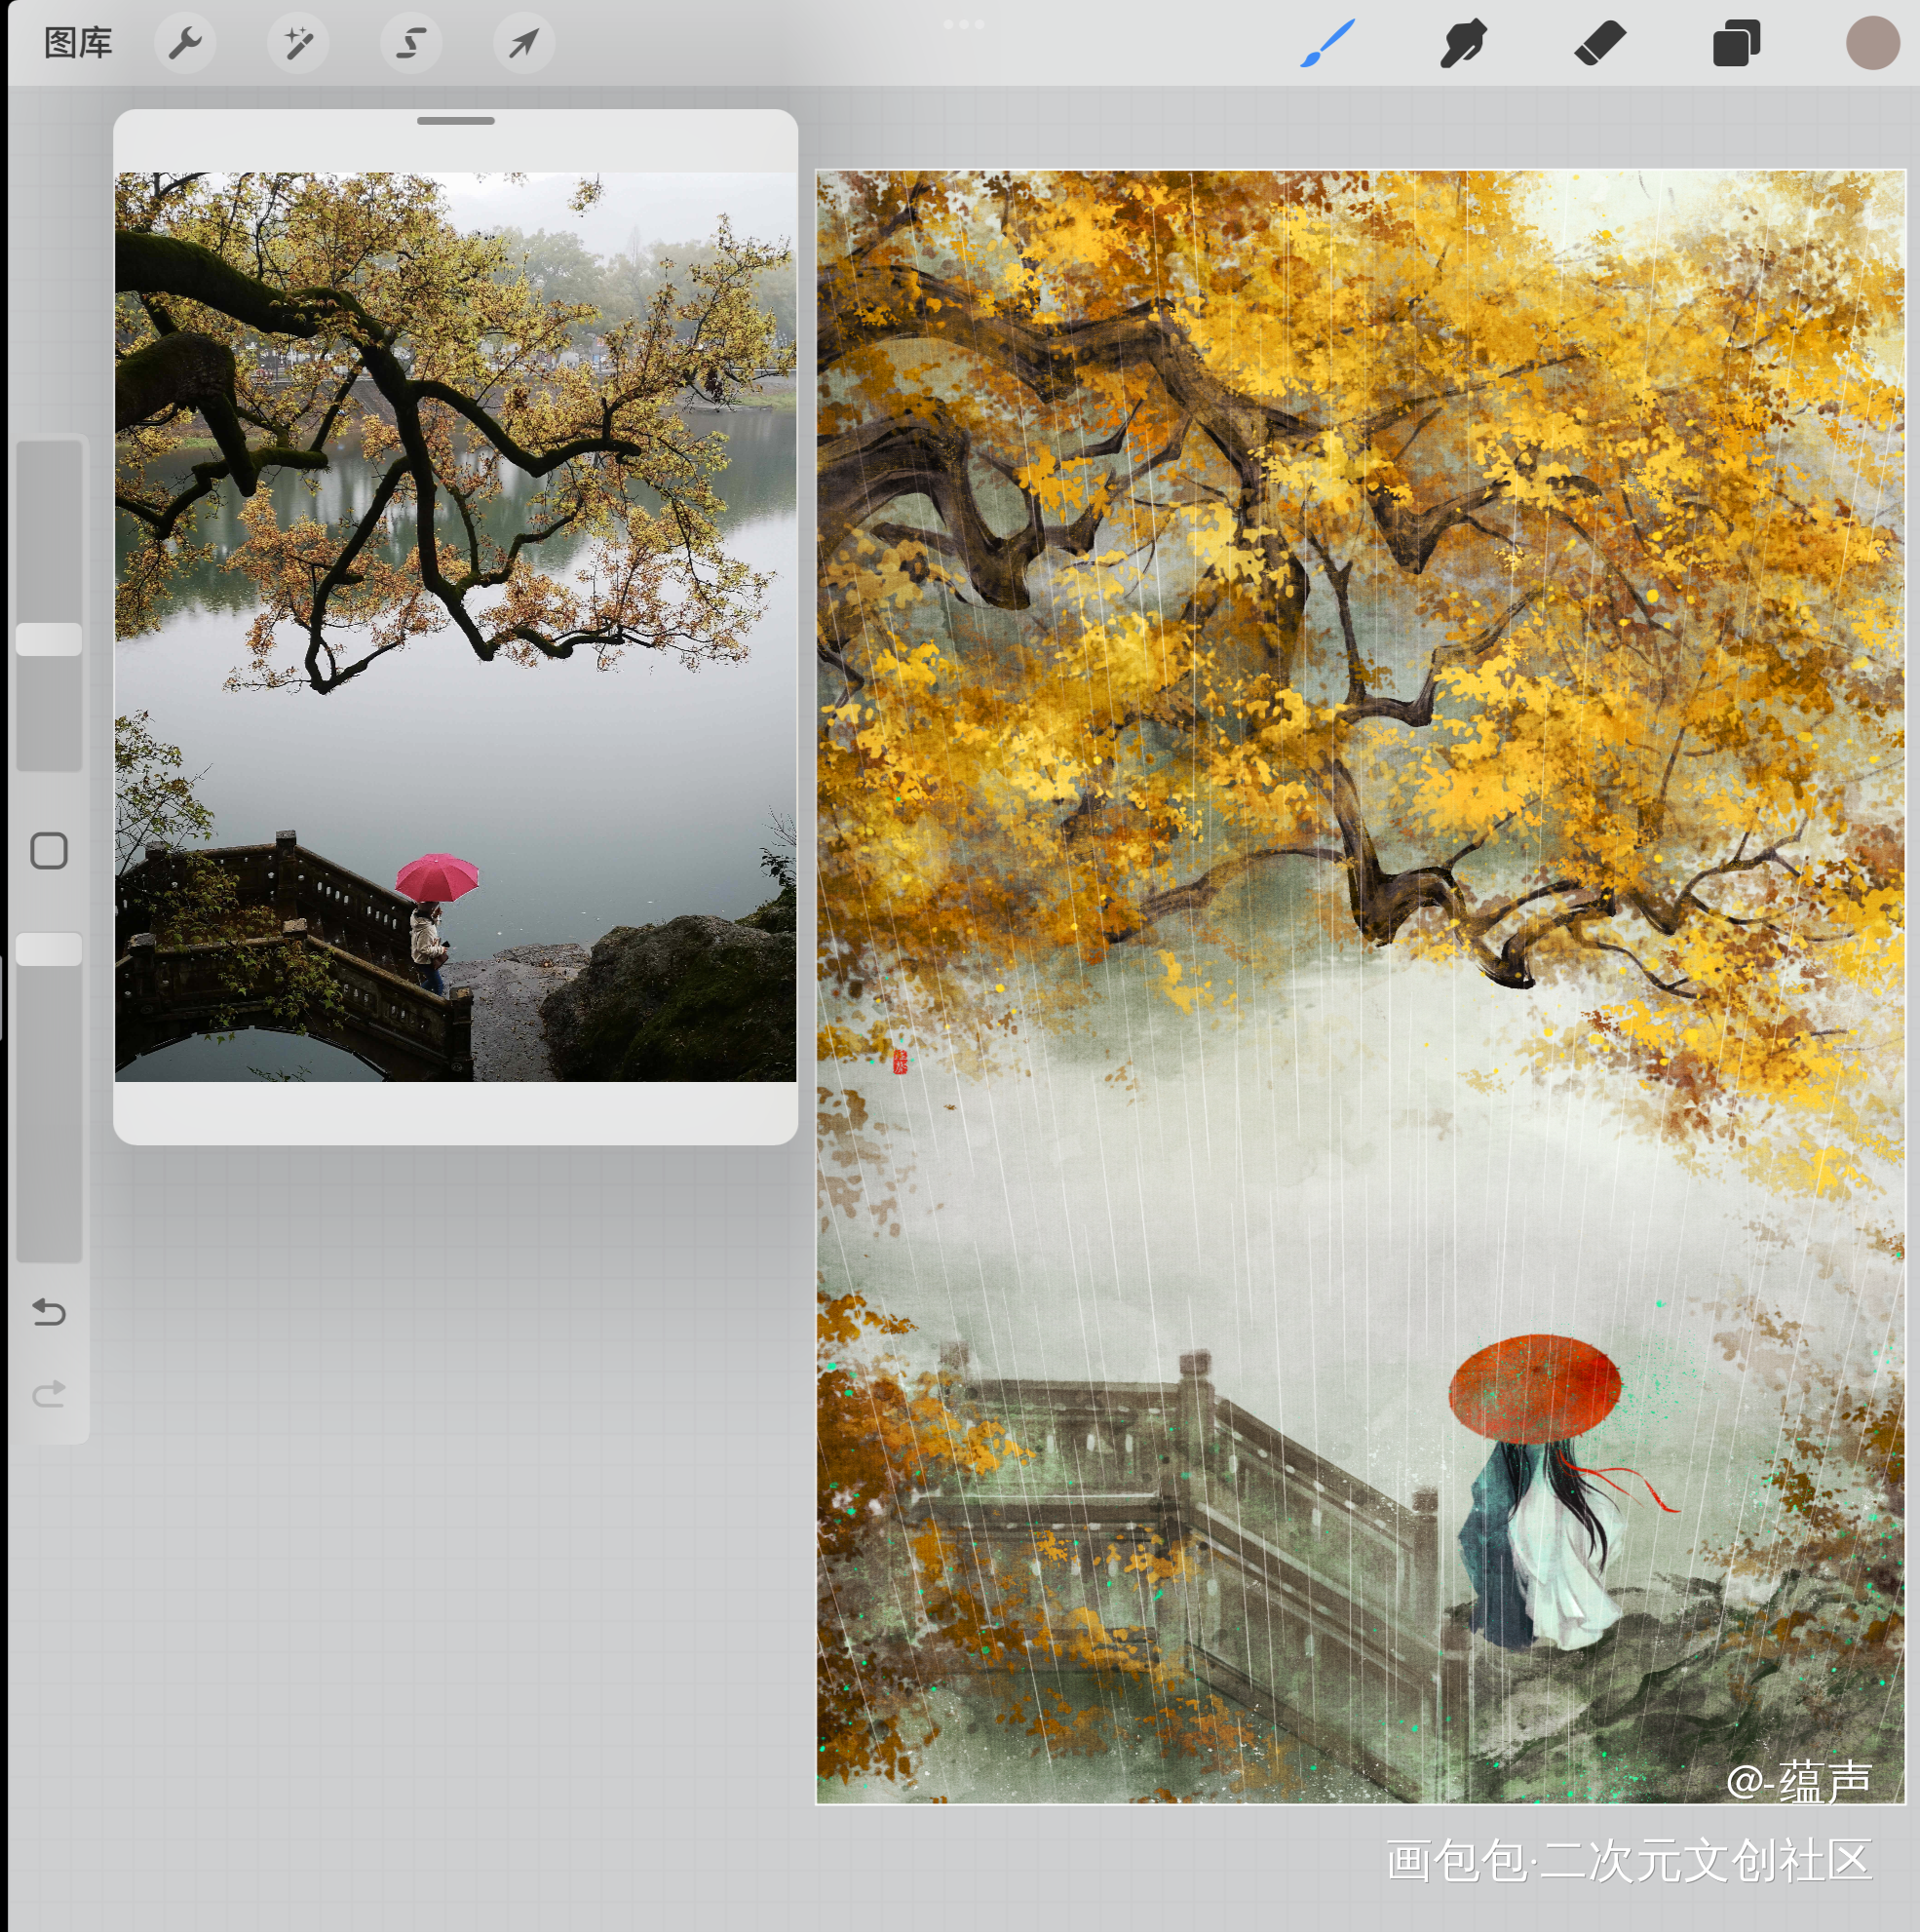1920x1932 pixels.
Task: Select the Eraser tool
Action: pyautogui.click(x=1600, y=44)
